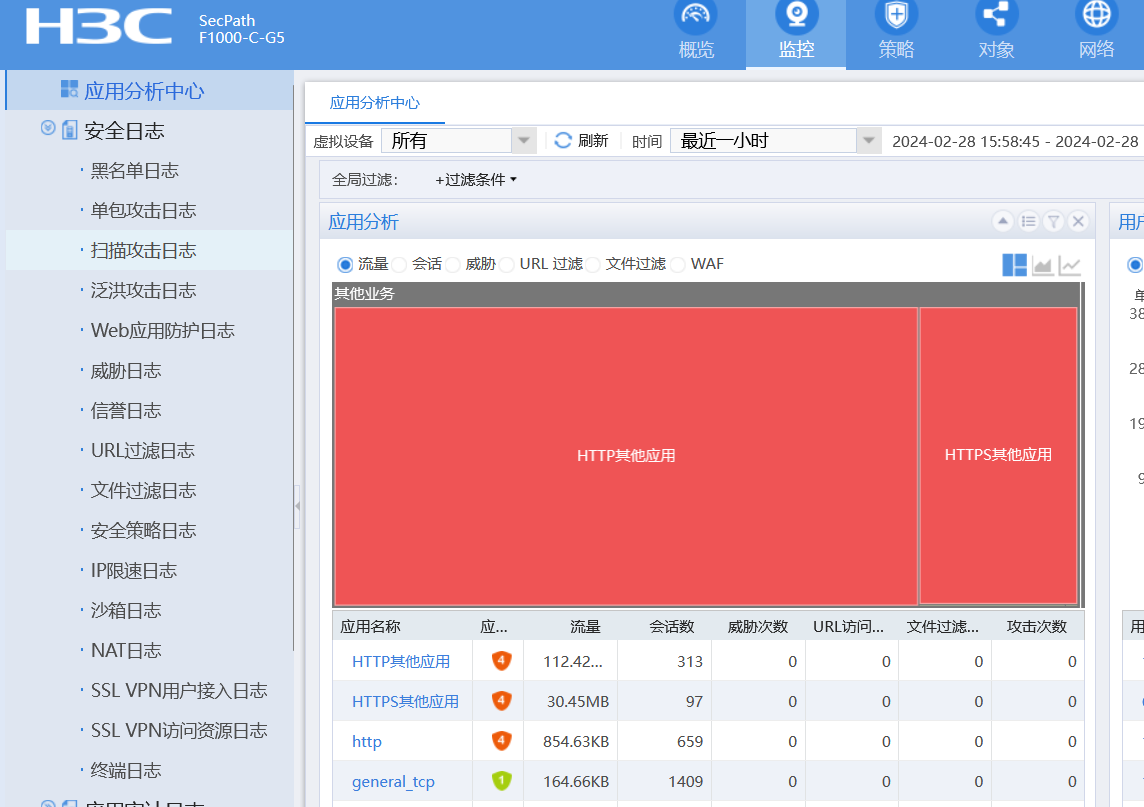
Task: Collapse the 安全日志 tree section
Action: point(47,129)
